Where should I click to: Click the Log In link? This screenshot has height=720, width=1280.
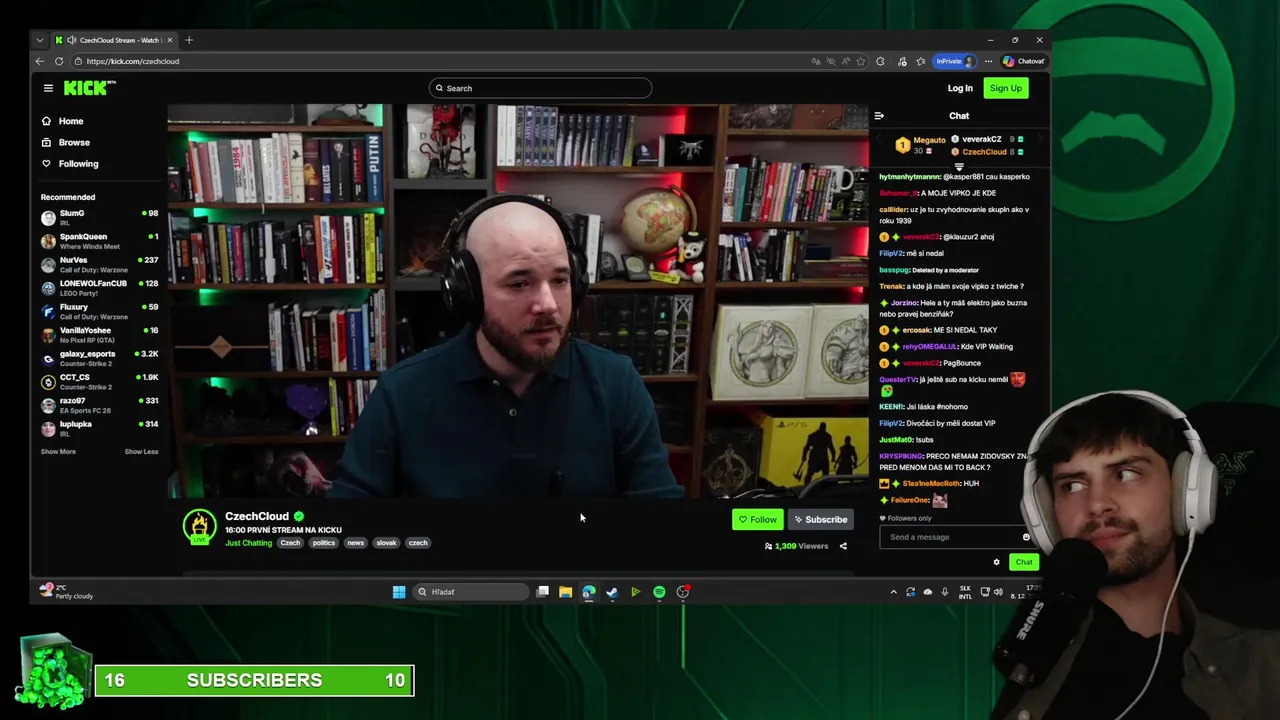pos(960,88)
